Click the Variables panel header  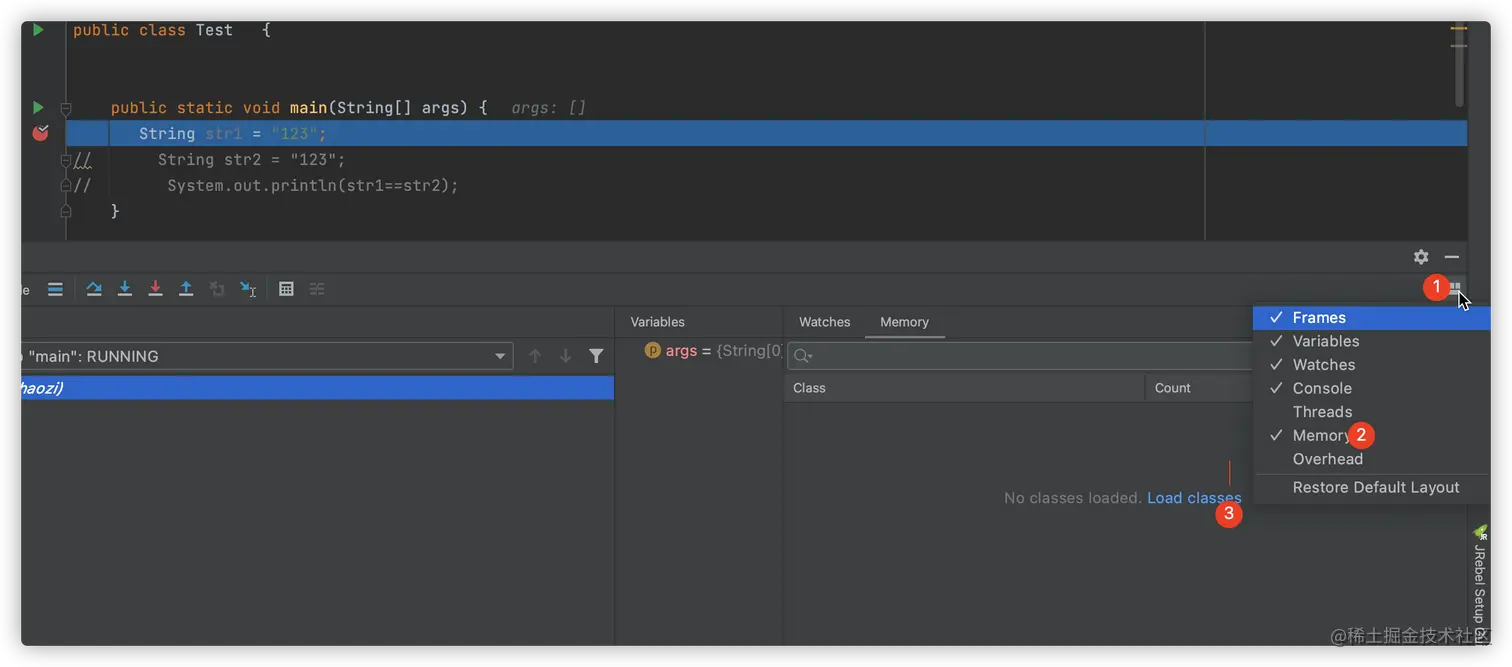(657, 322)
